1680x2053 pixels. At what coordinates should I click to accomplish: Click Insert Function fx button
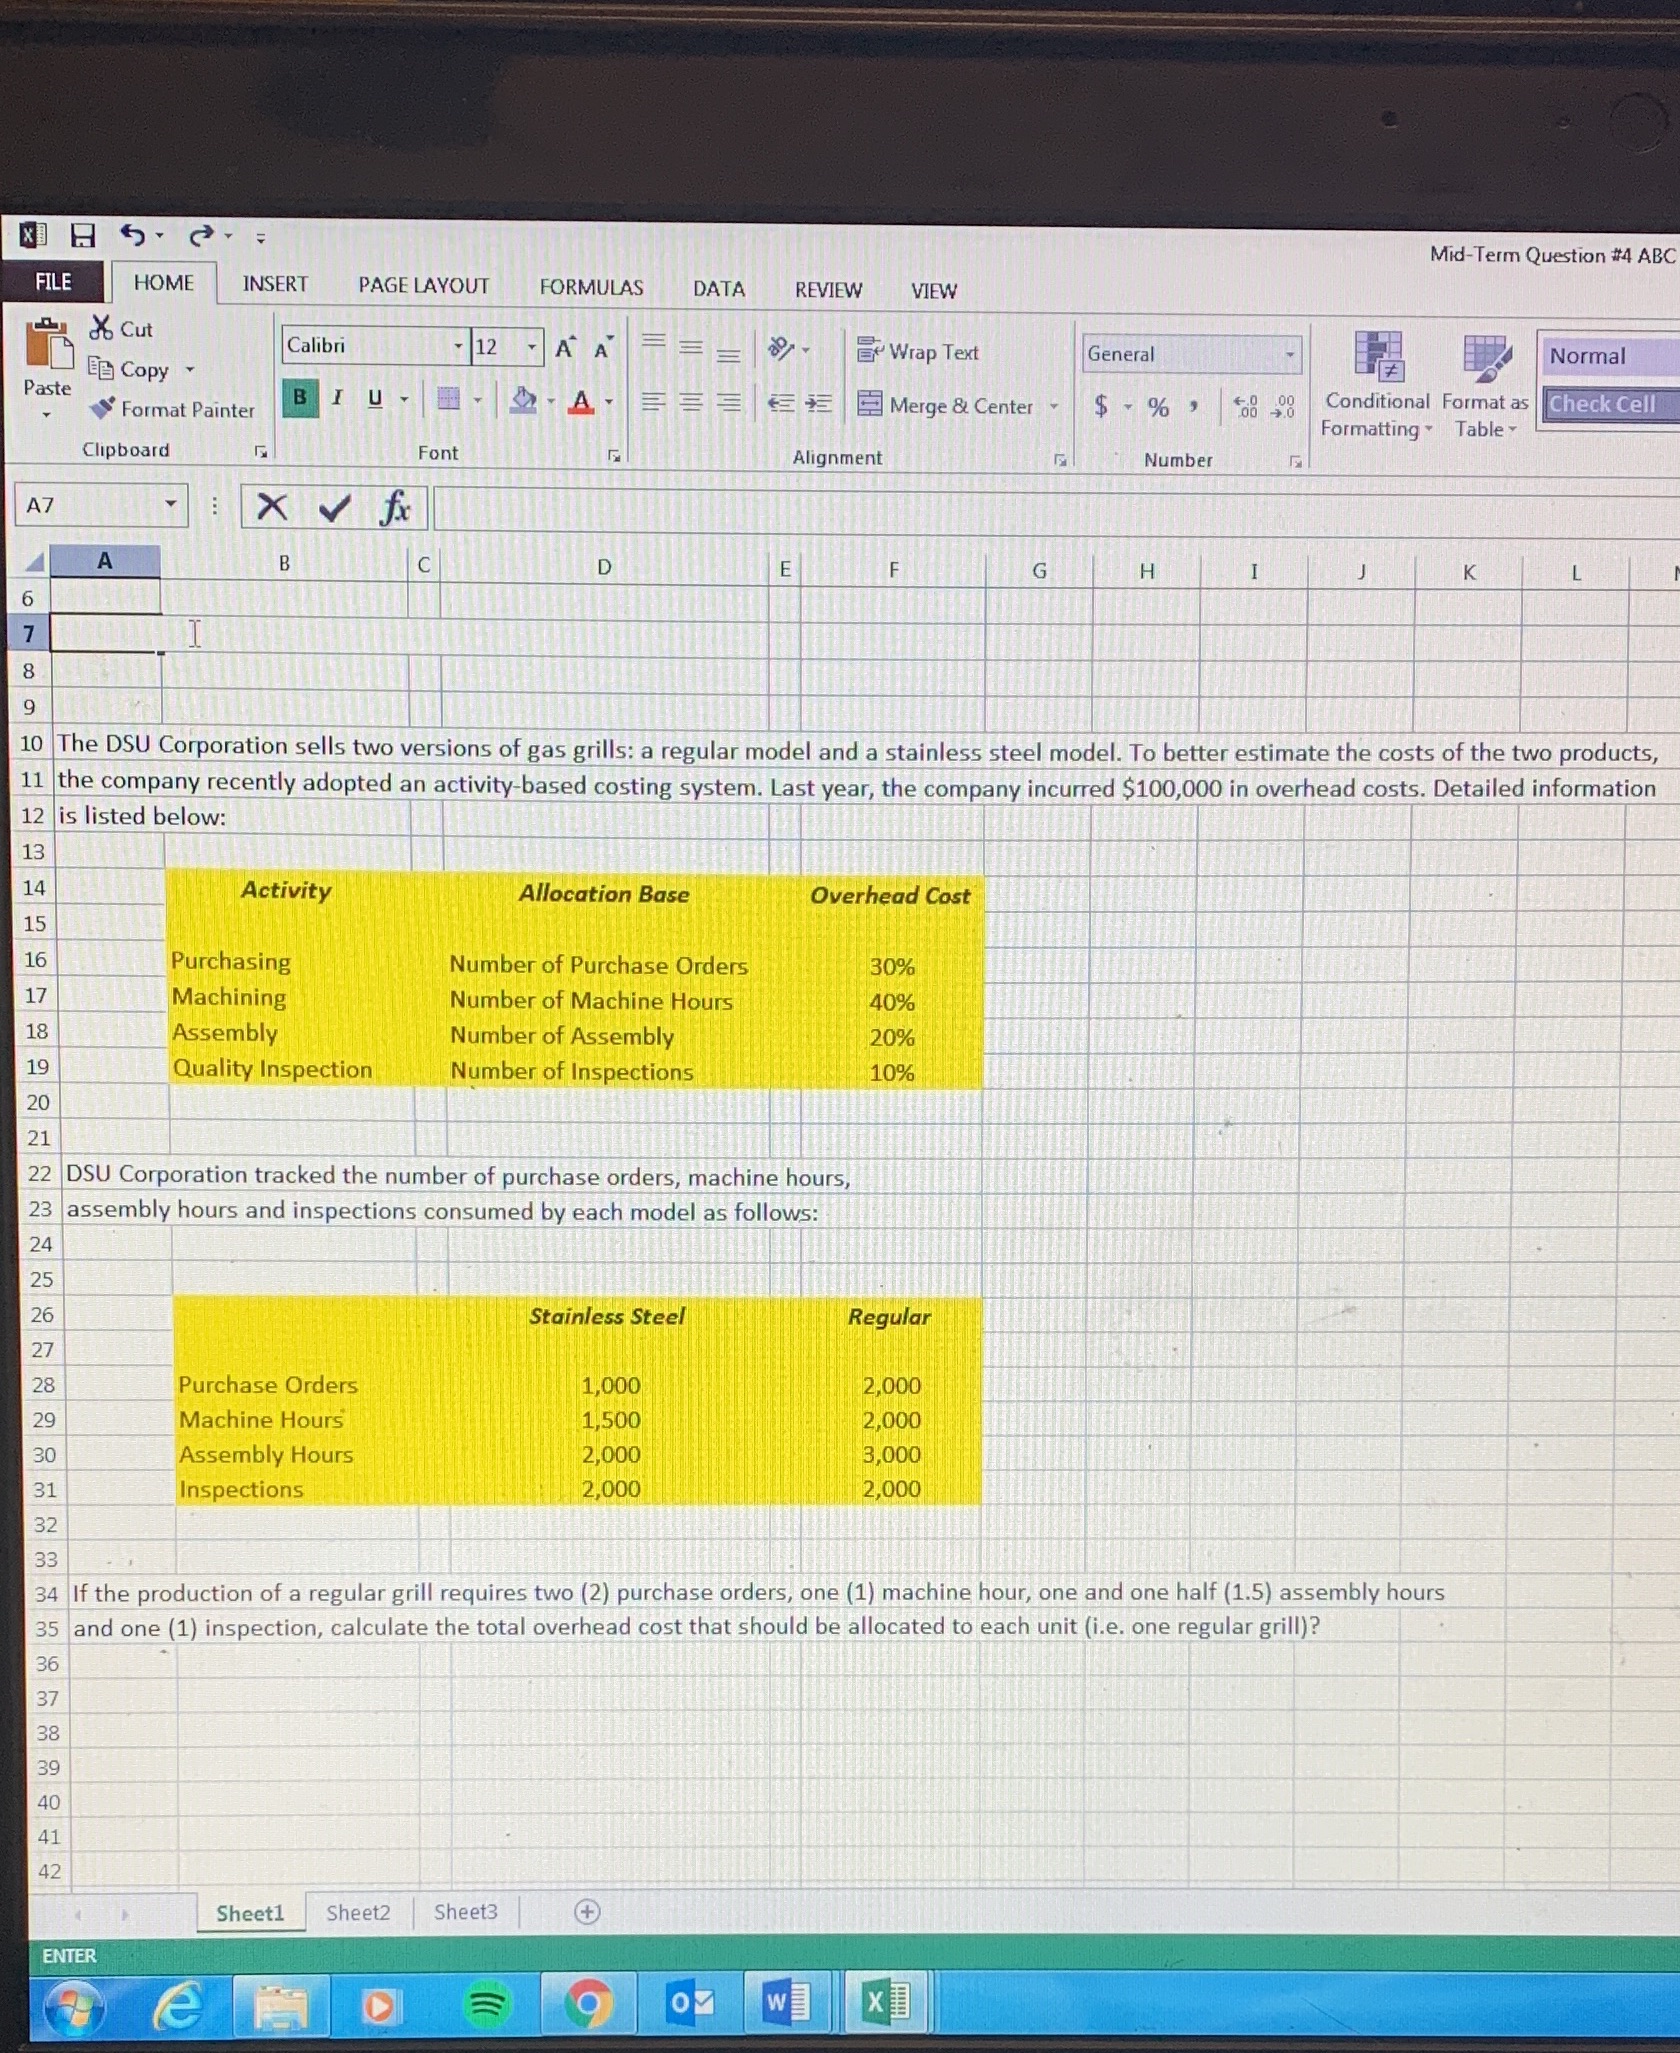396,508
